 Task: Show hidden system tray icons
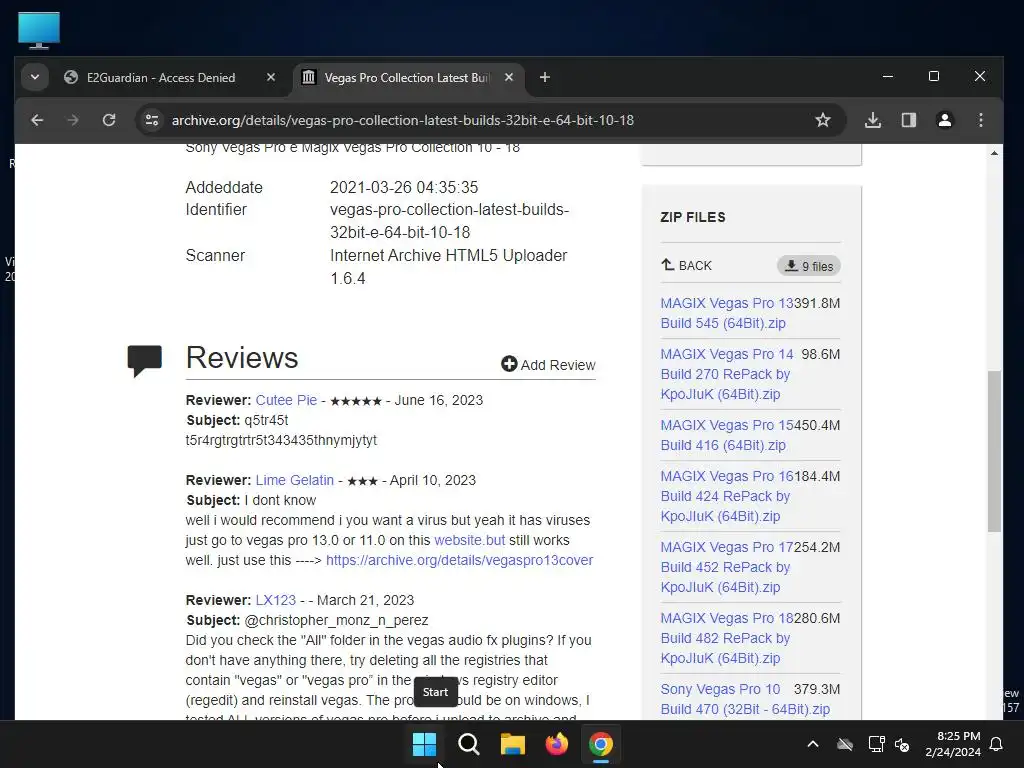pyautogui.click(x=813, y=743)
